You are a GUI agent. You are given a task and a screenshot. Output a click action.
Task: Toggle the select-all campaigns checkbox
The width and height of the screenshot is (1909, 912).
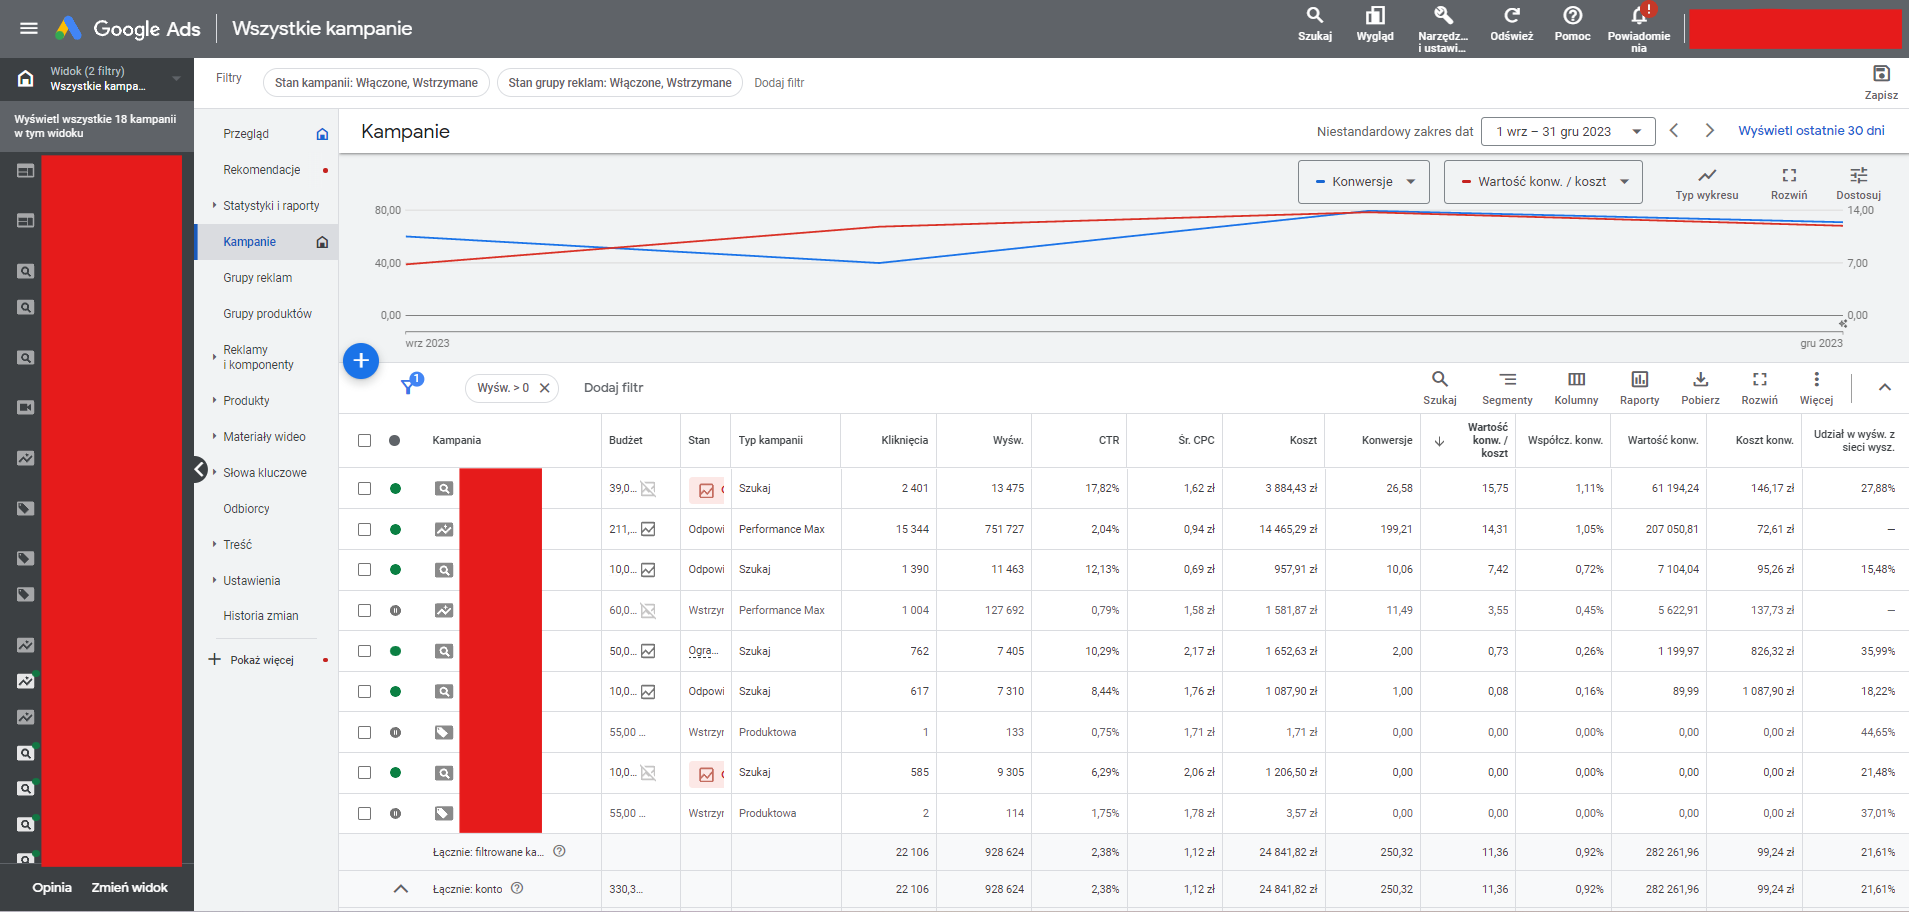pyautogui.click(x=364, y=440)
